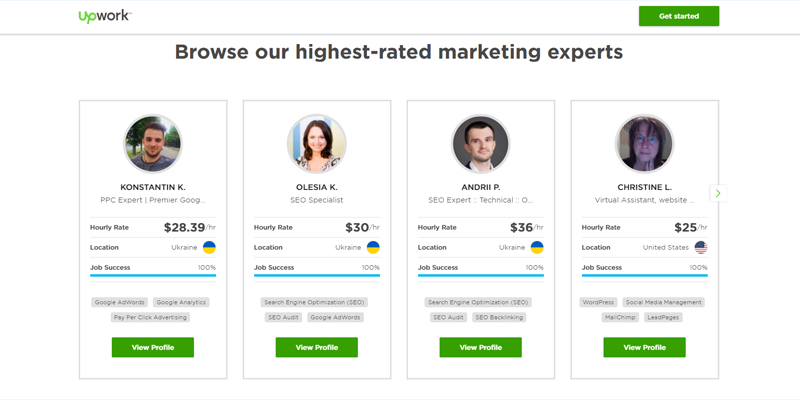The width and height of the screenshot is (800, 400).
Task: Click Andrii P.'s Ukraine flag icon
Action: tap(537, 247)
